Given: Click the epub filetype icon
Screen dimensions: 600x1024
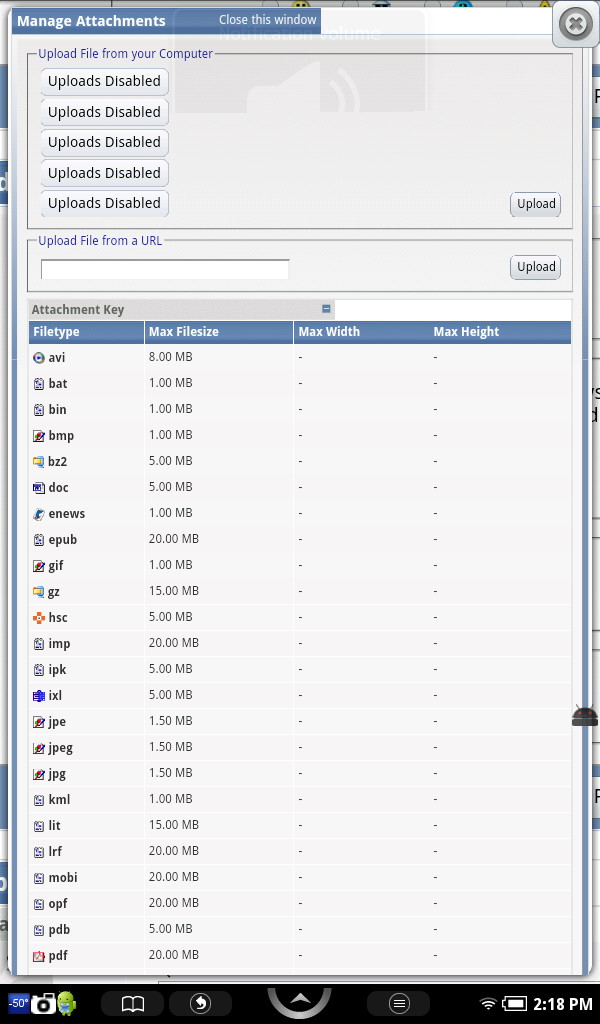Looking at the screenshot, I should tap(39, 540).
